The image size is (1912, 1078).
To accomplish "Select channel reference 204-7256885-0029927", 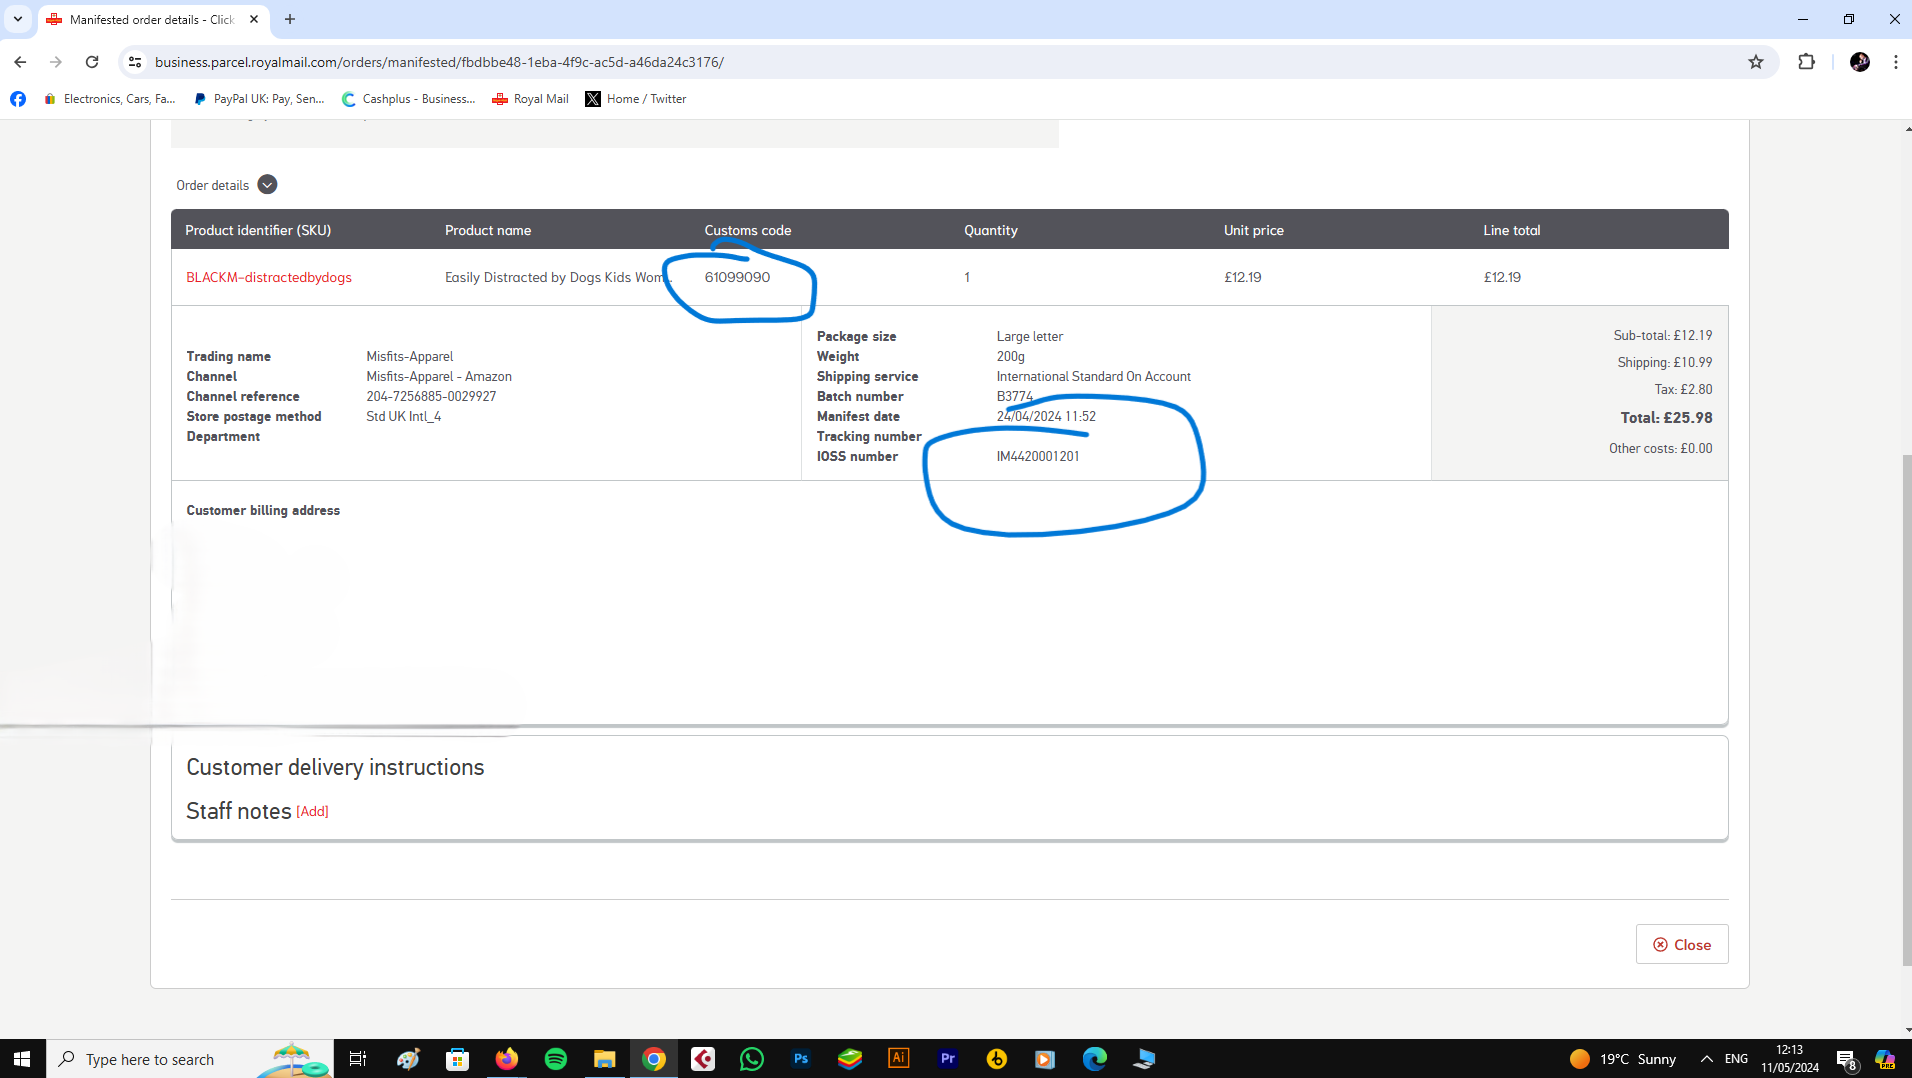I will (431, 396).
